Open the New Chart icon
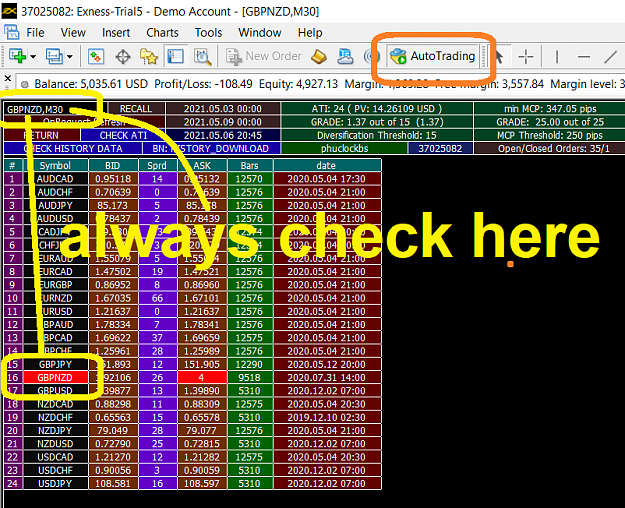625x508 pixels. [x=17, y=56]
